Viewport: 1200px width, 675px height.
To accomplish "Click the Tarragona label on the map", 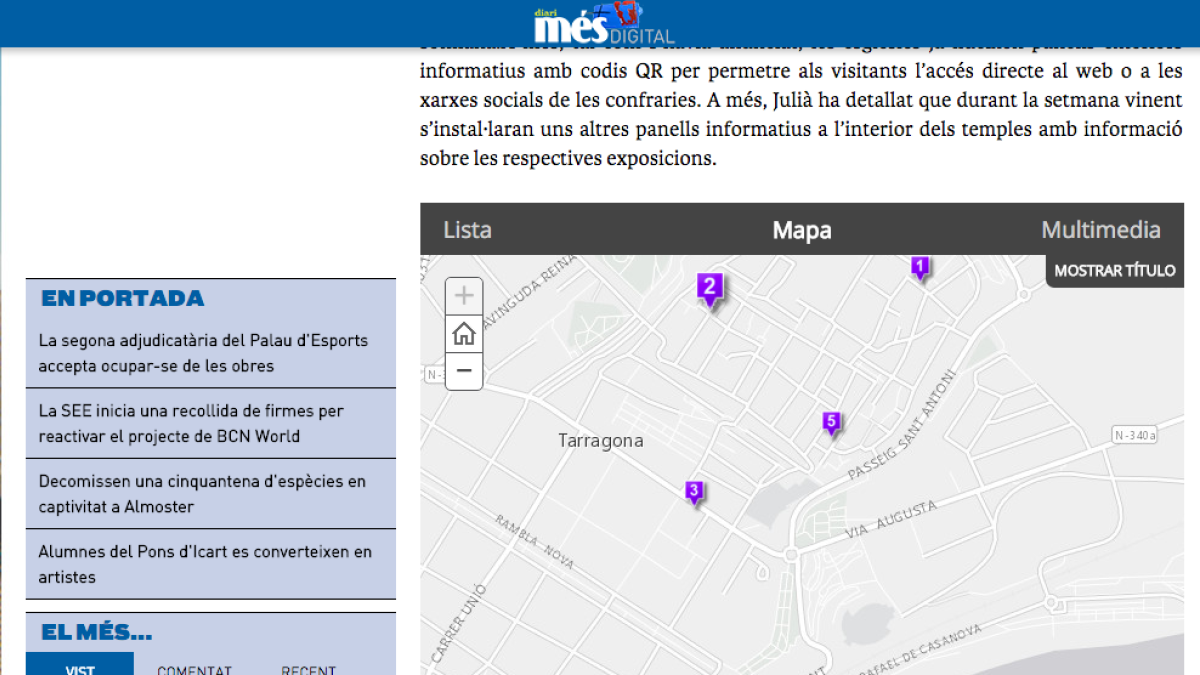I will click(601, 440).
